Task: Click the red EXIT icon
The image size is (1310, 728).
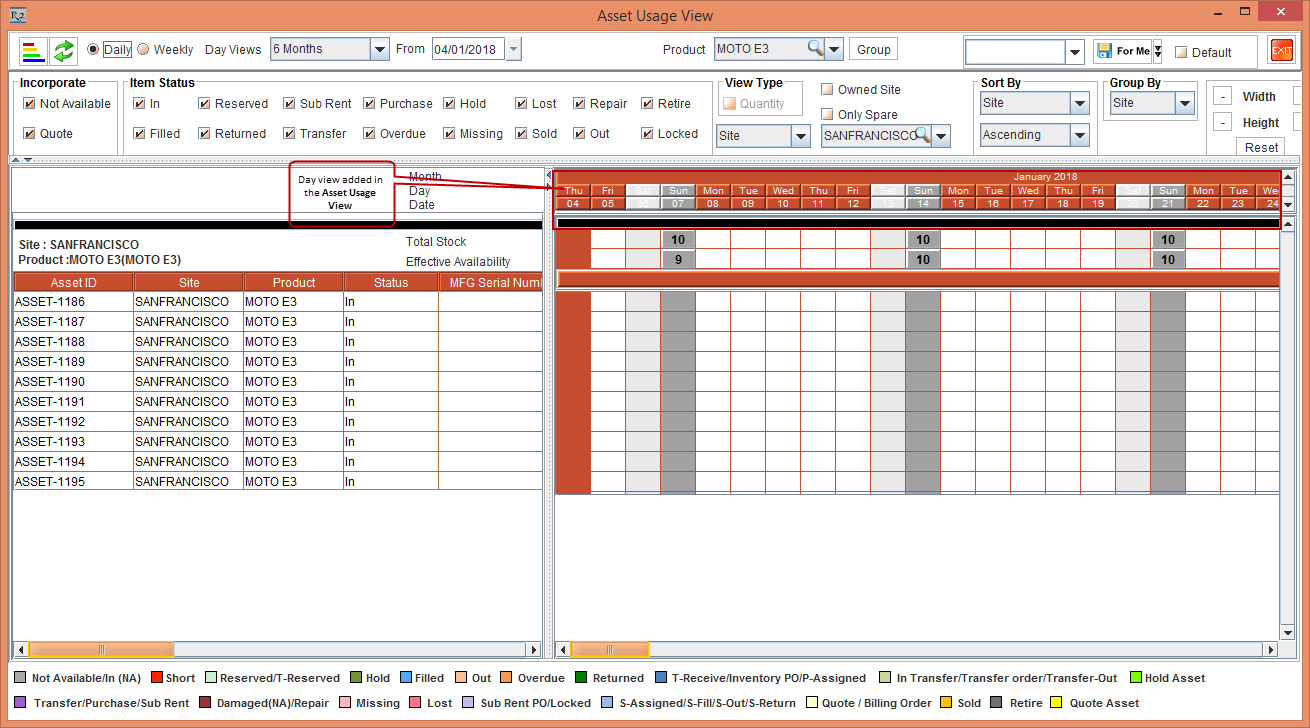Action: [x=1281, y=50]
